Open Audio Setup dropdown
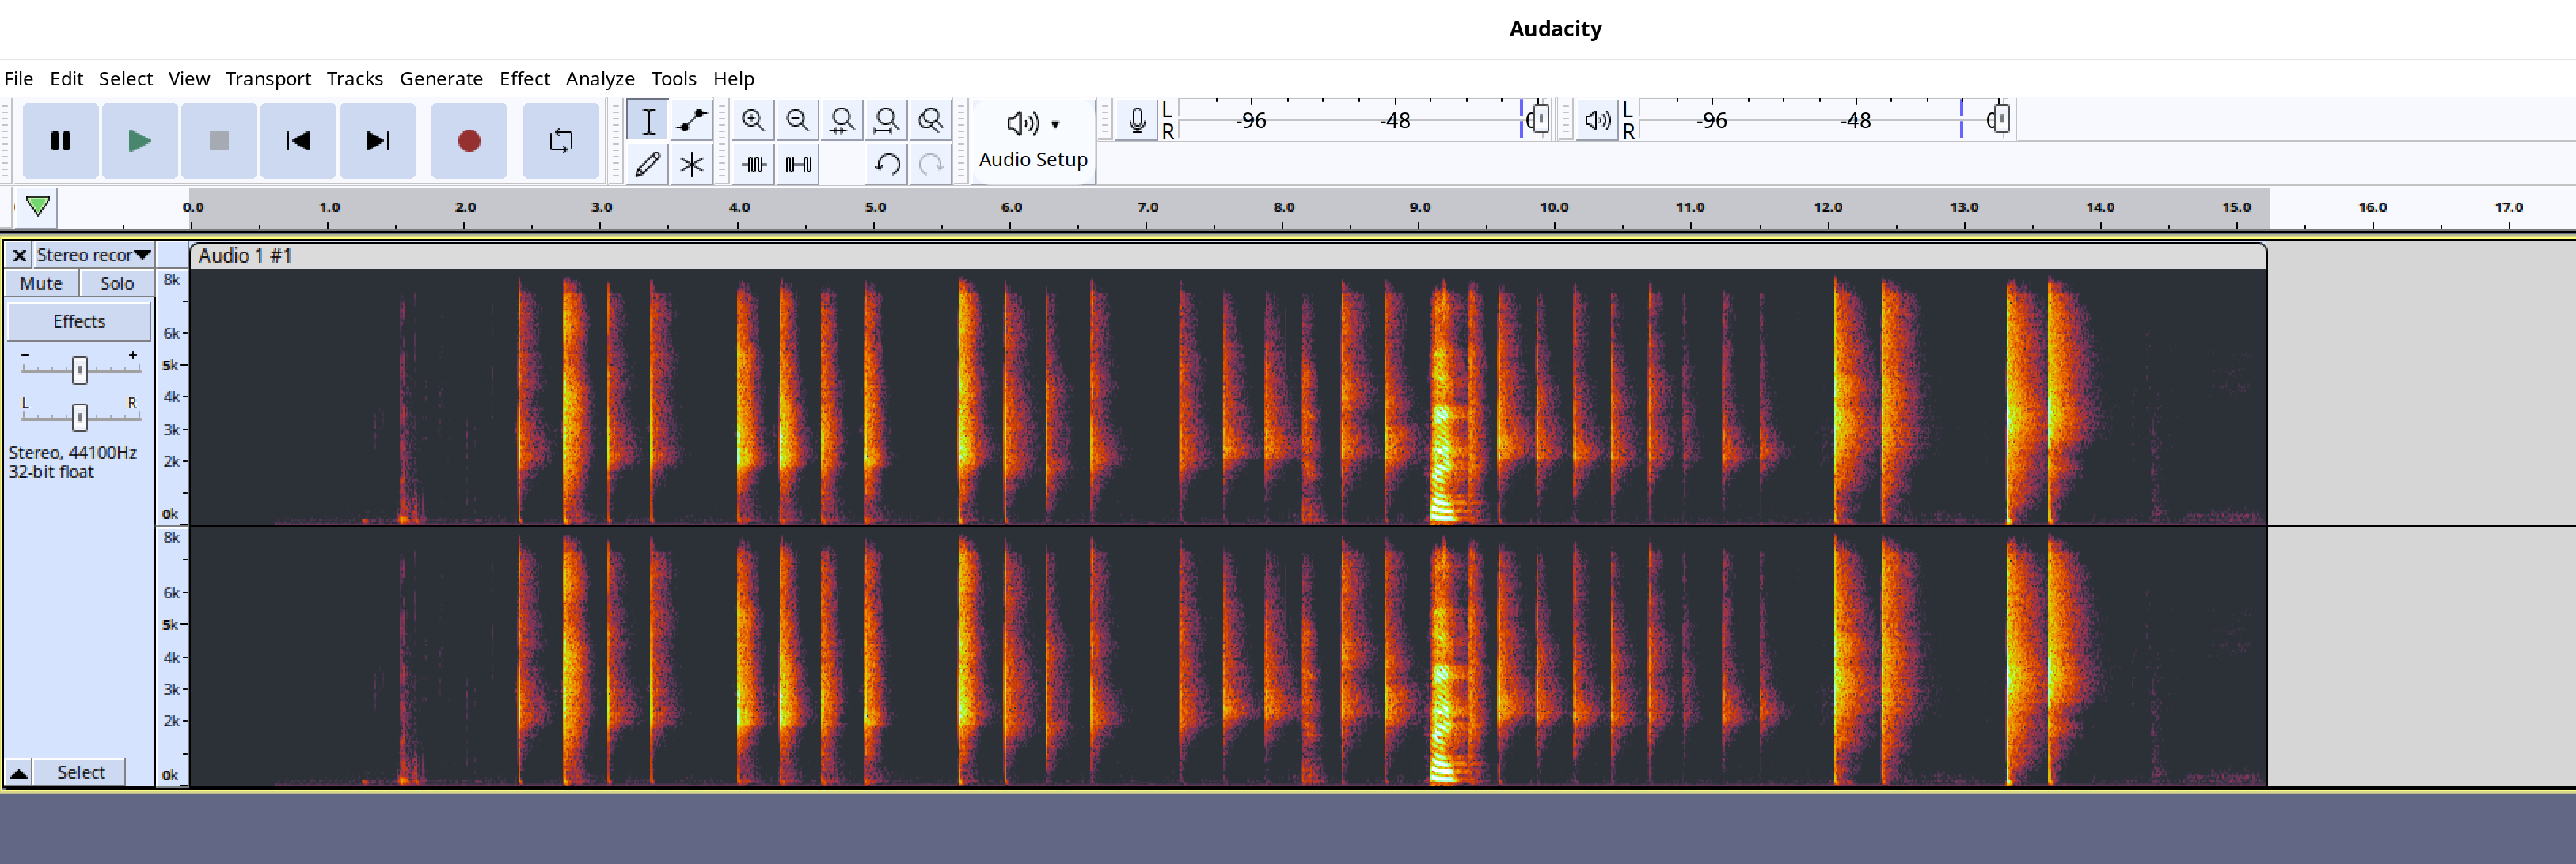Viewport: 2576px width, 864px height. [x=1033, y=141]
